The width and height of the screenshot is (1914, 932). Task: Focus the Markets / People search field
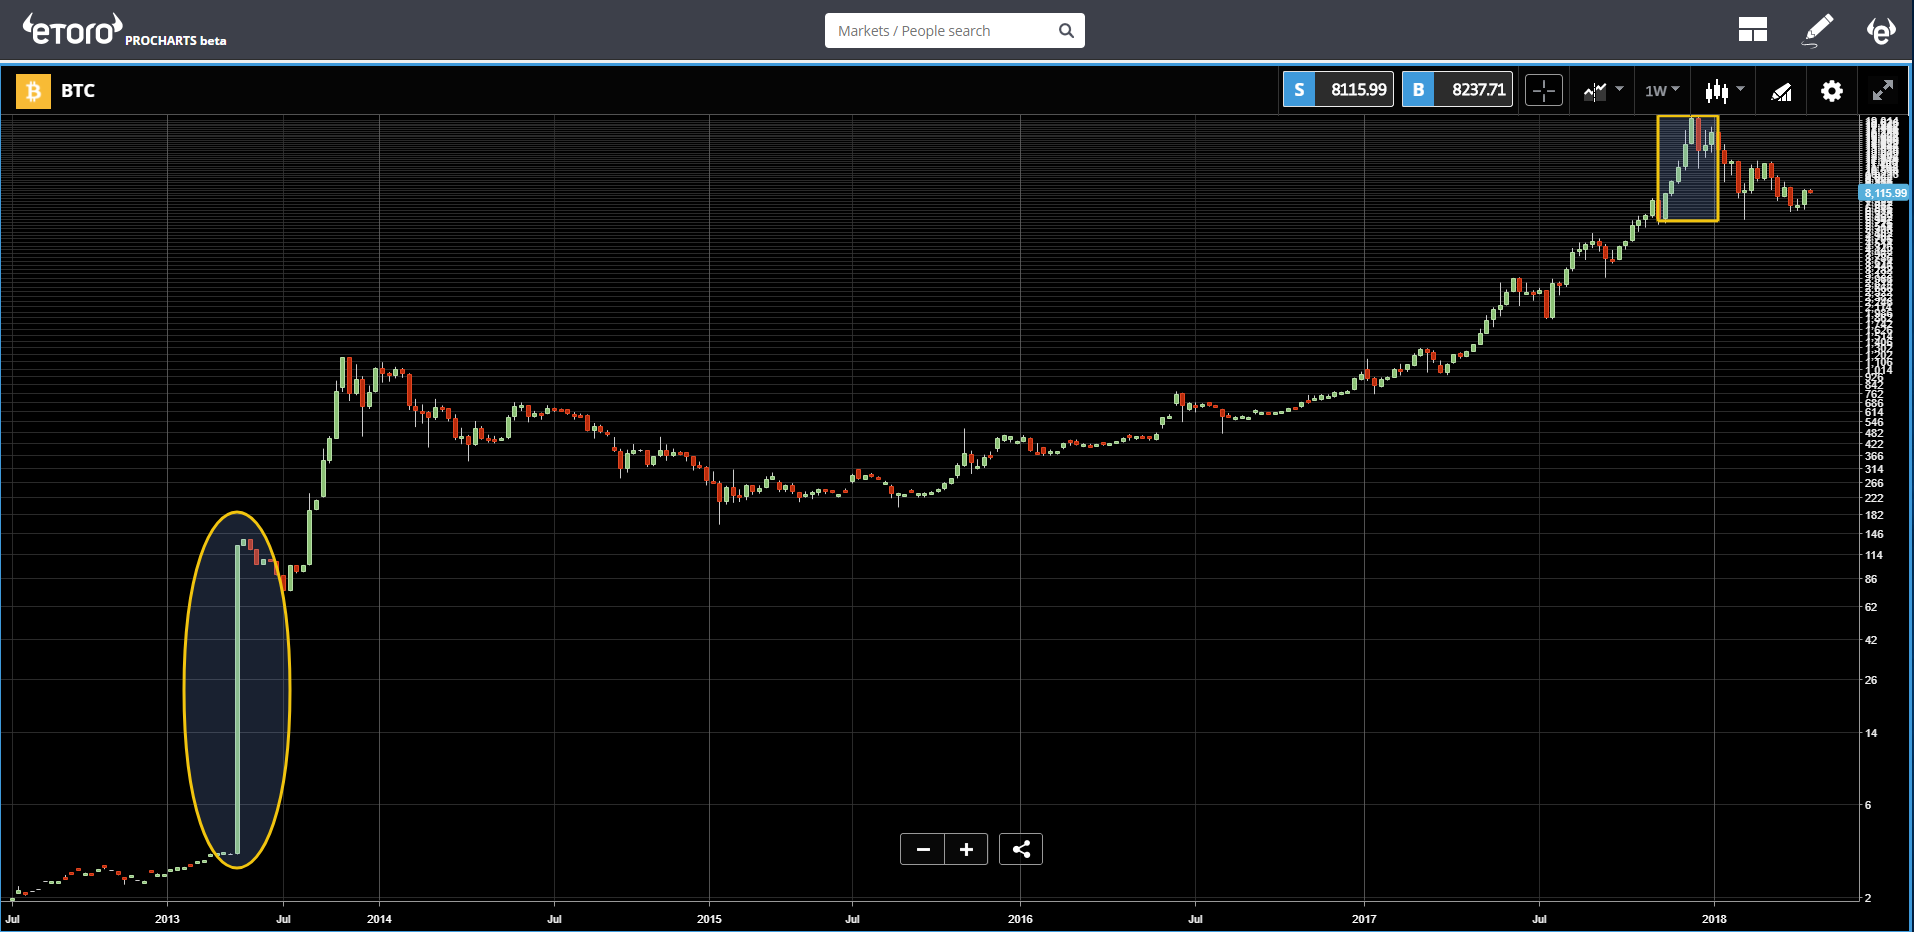pyautogui.click(x=954, y=30)
